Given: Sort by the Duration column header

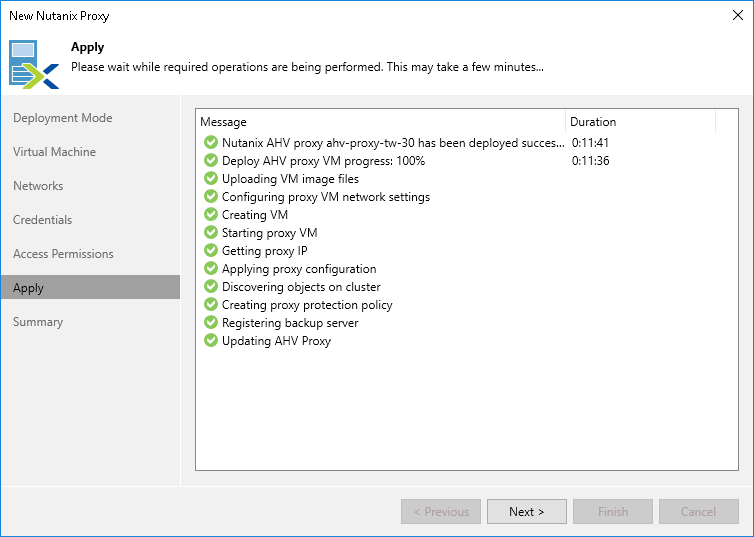Looking at the screenshot, I should click(x=641, y=122).
